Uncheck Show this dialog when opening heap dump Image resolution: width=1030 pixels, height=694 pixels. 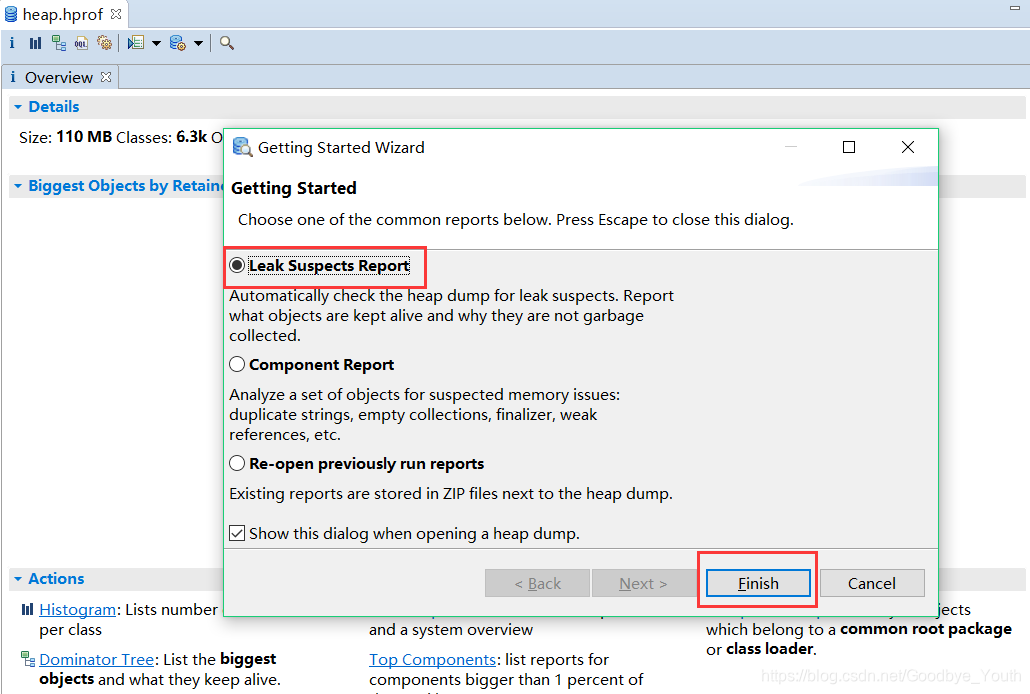coord(237,533)
